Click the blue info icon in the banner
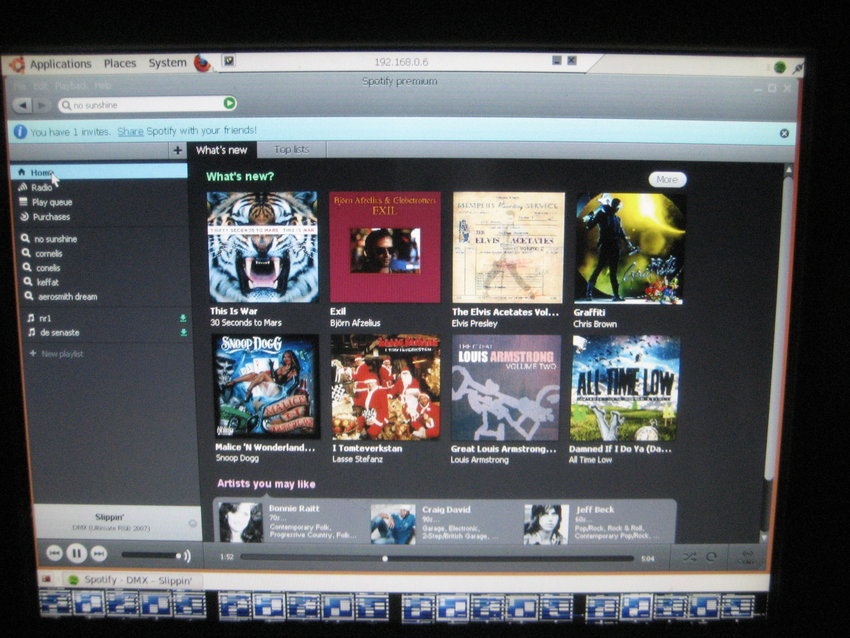This screenshot has width=850, height=638. click(x=20, y=132)
